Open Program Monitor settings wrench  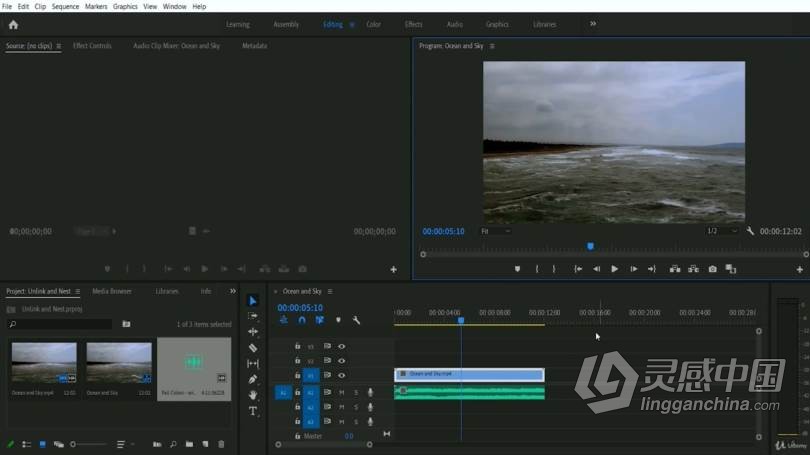point(750,231)
